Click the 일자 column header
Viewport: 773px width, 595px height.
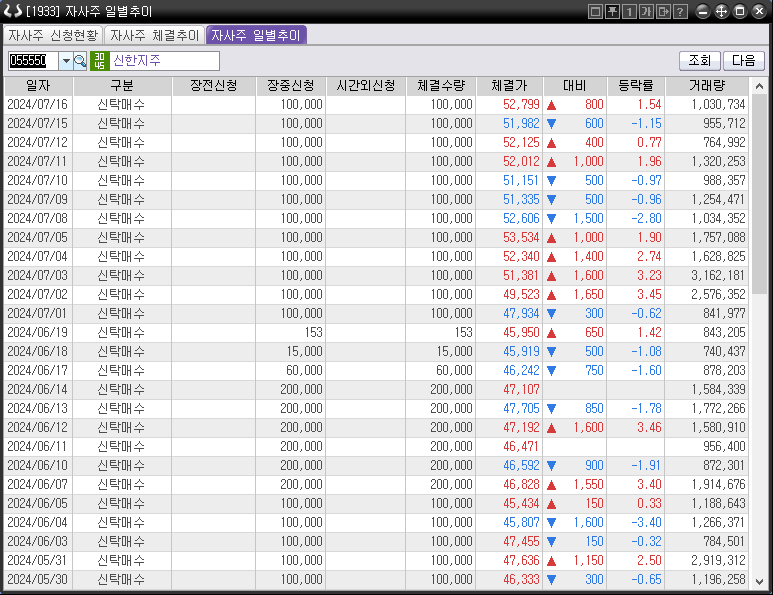coord(38,86)
